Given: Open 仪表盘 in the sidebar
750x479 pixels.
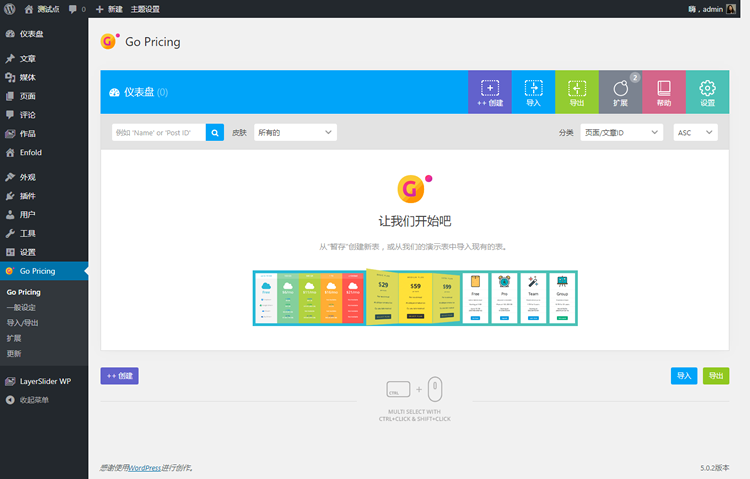Looking at the screenshot, I should point(44,34).
